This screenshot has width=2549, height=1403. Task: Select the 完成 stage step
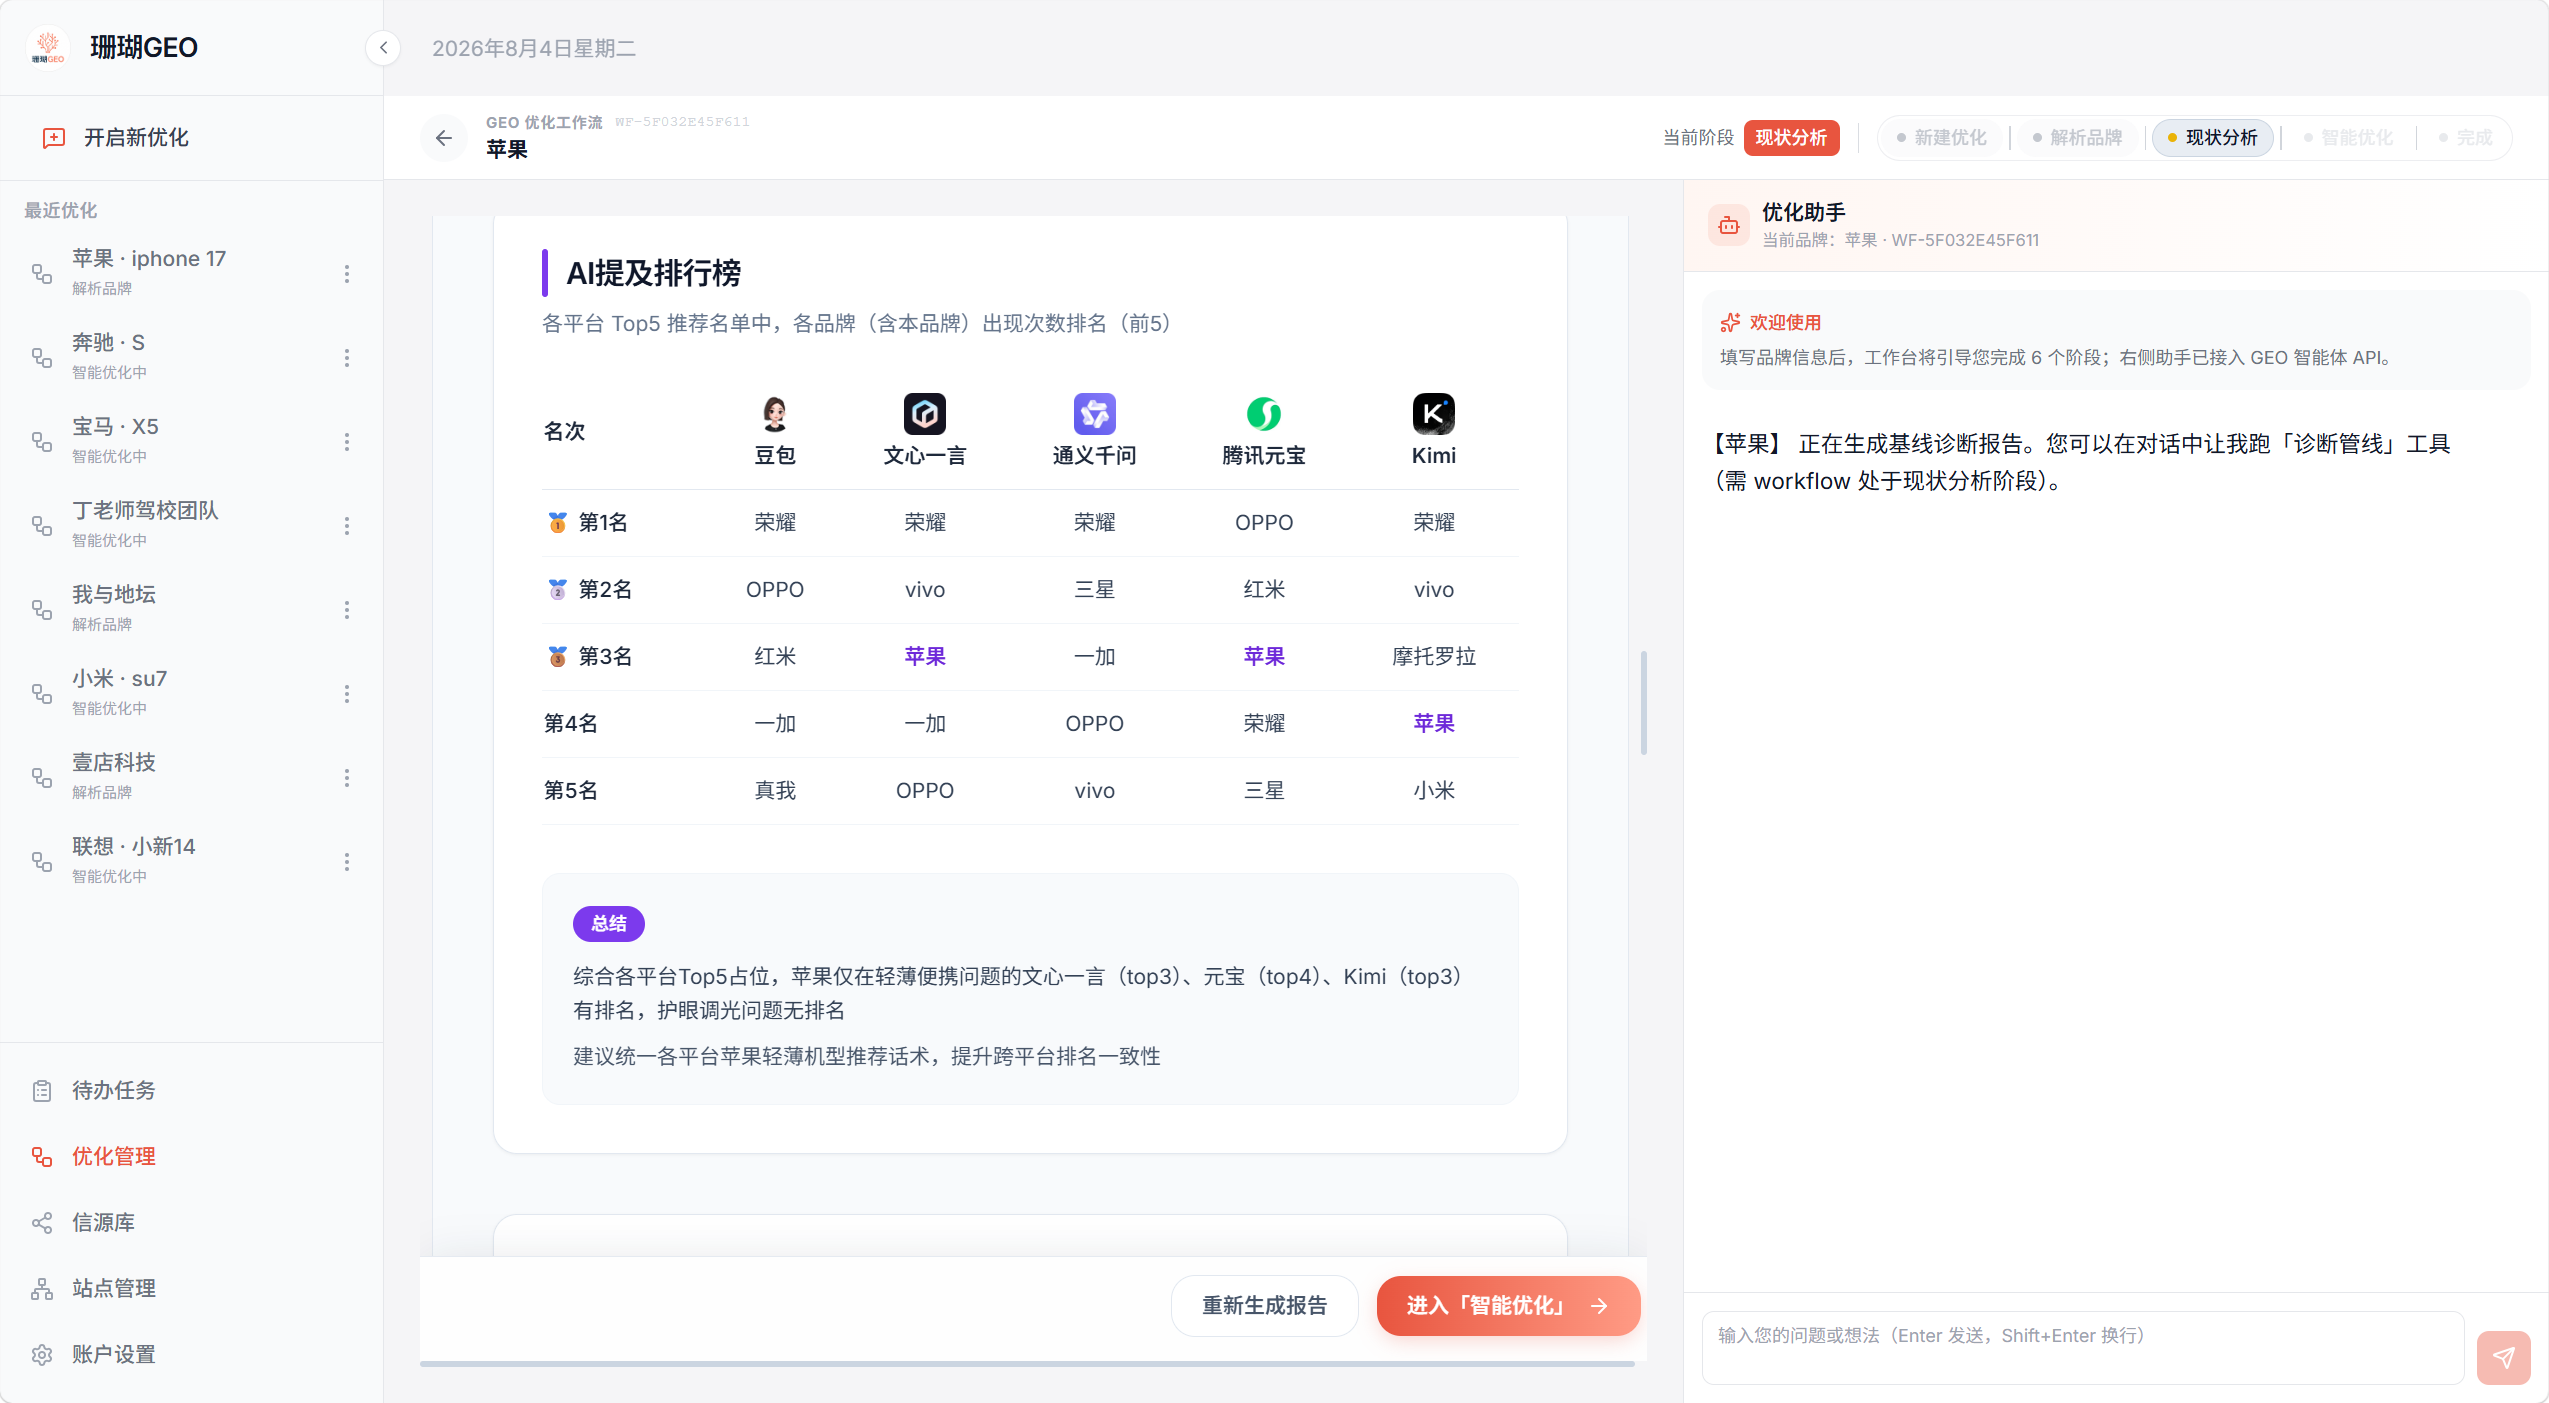(2466, 138)
